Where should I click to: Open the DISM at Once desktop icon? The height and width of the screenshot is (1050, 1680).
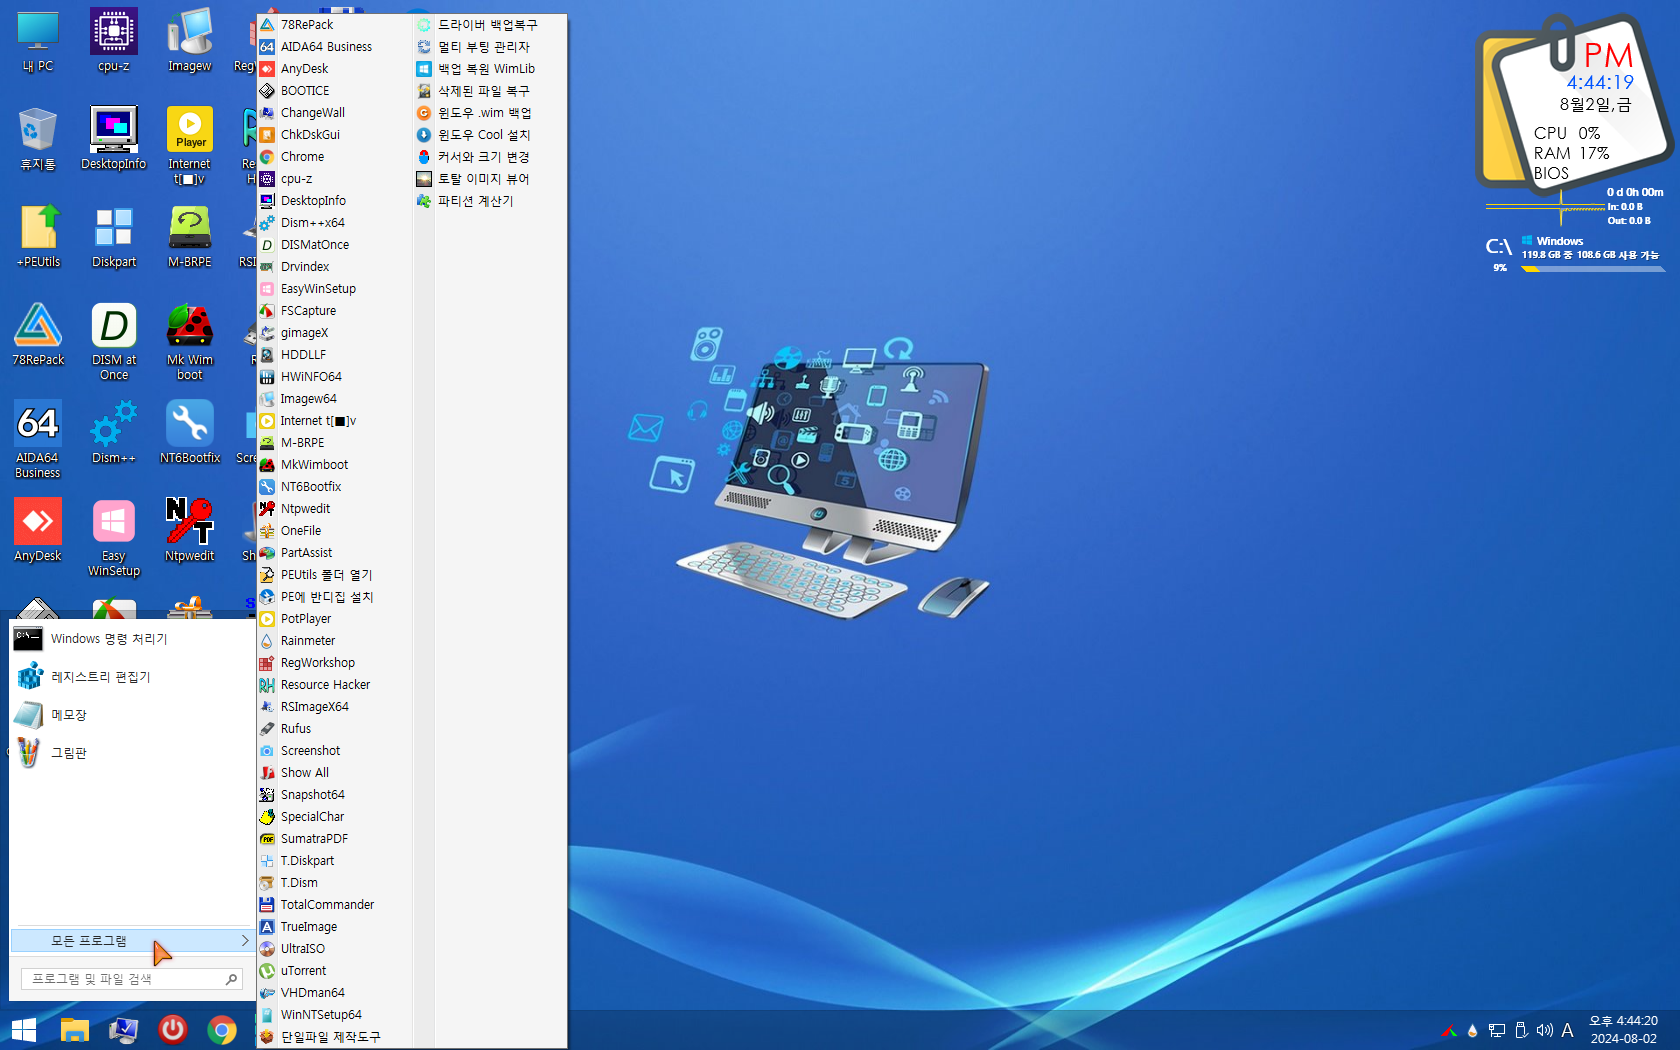tap(114, 342)
